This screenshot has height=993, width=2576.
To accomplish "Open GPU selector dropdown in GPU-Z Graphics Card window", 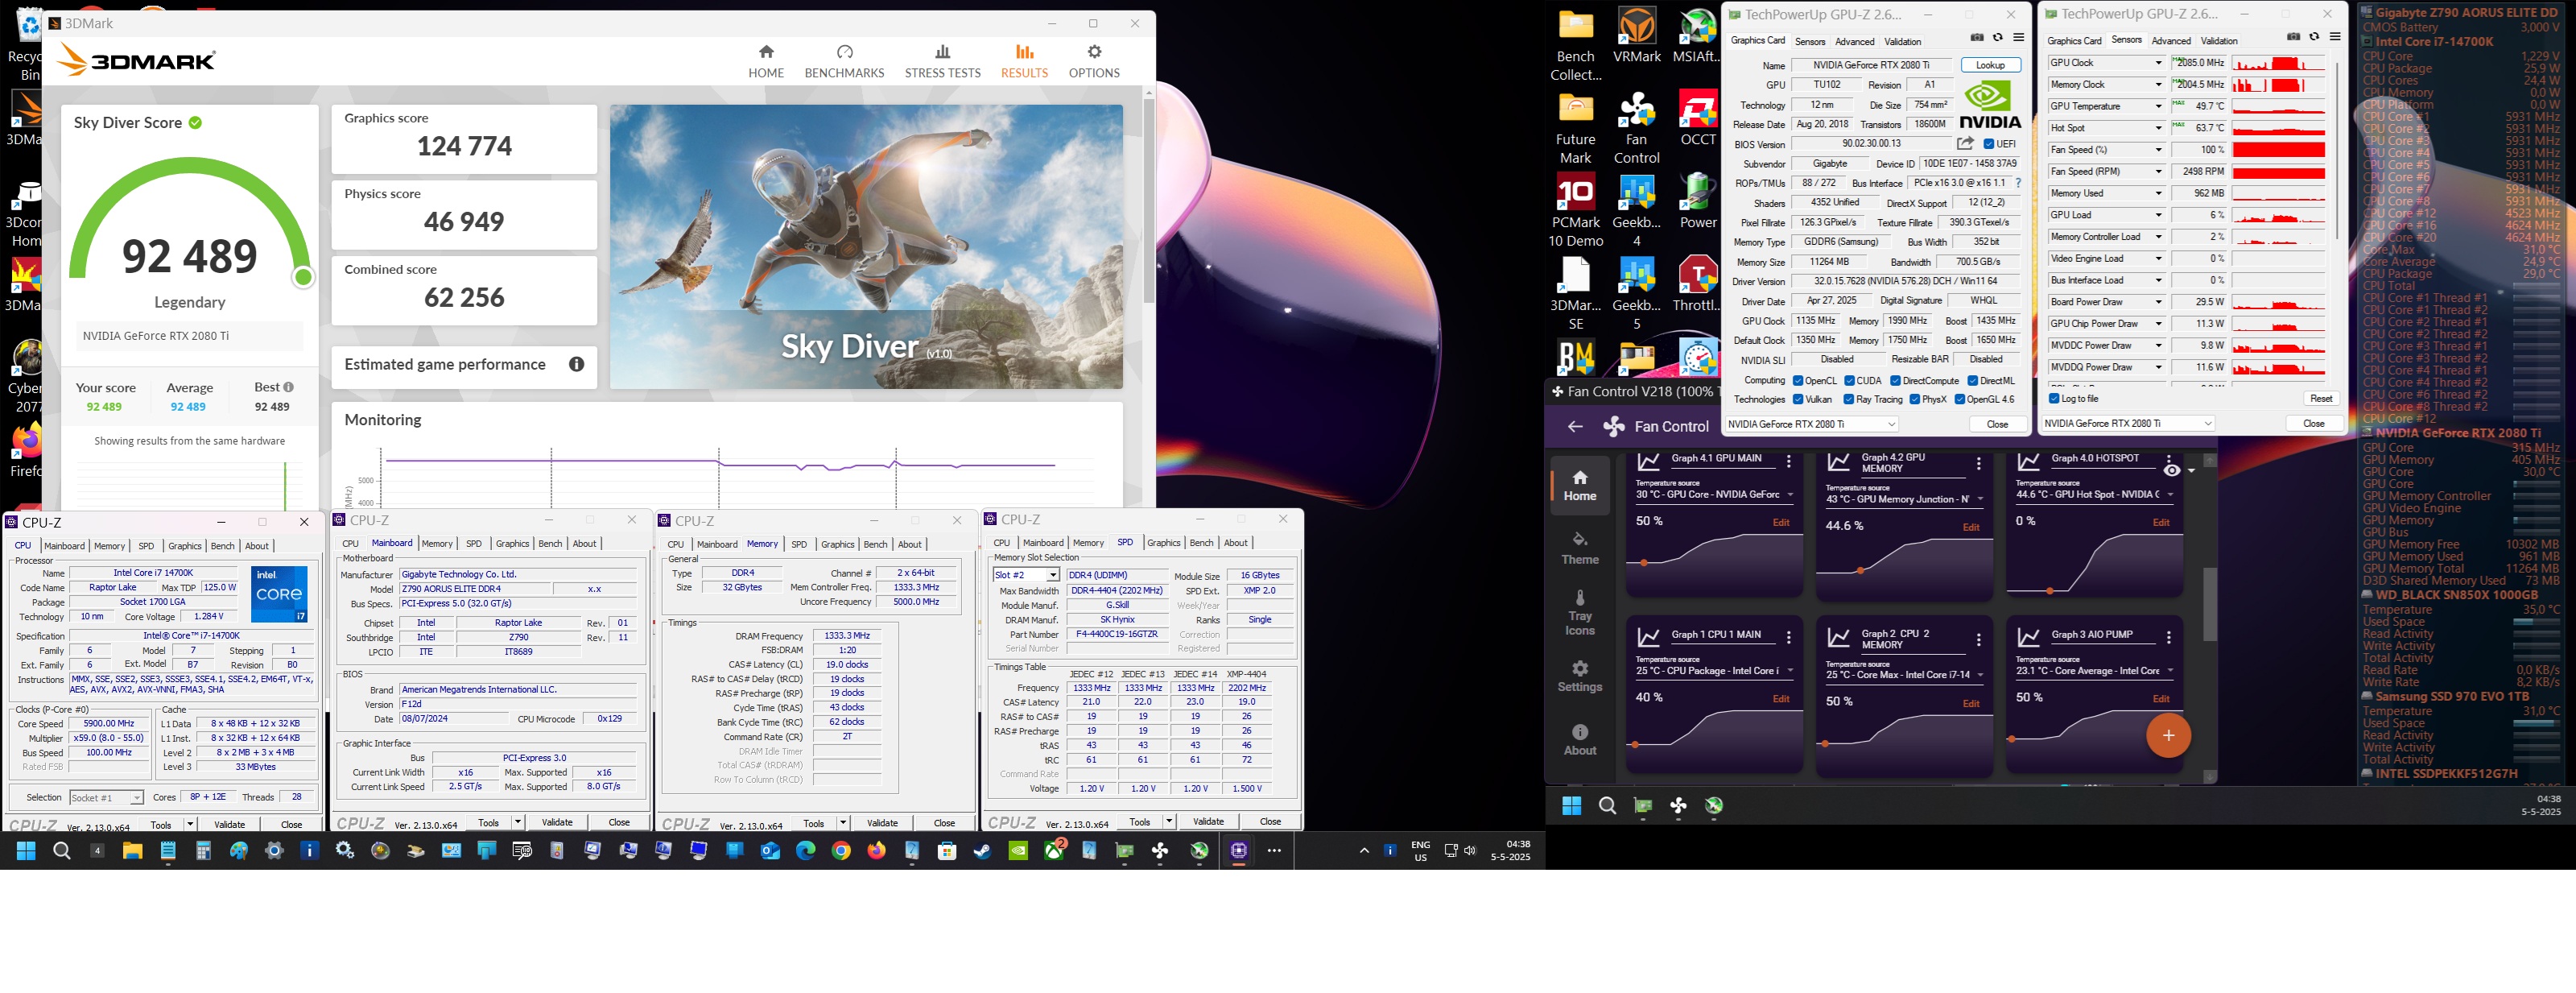I will [x=1811, y=424].
